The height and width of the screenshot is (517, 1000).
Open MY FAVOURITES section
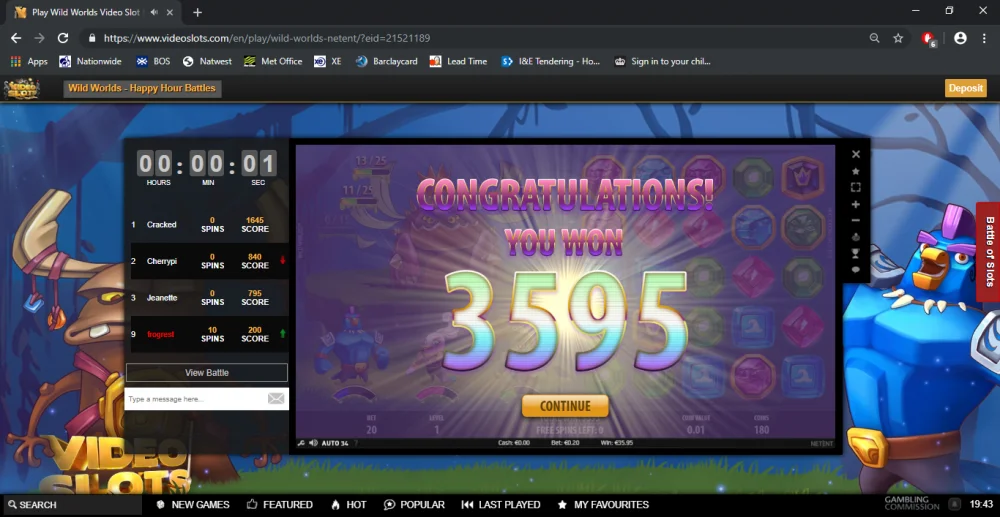(603, 505)
